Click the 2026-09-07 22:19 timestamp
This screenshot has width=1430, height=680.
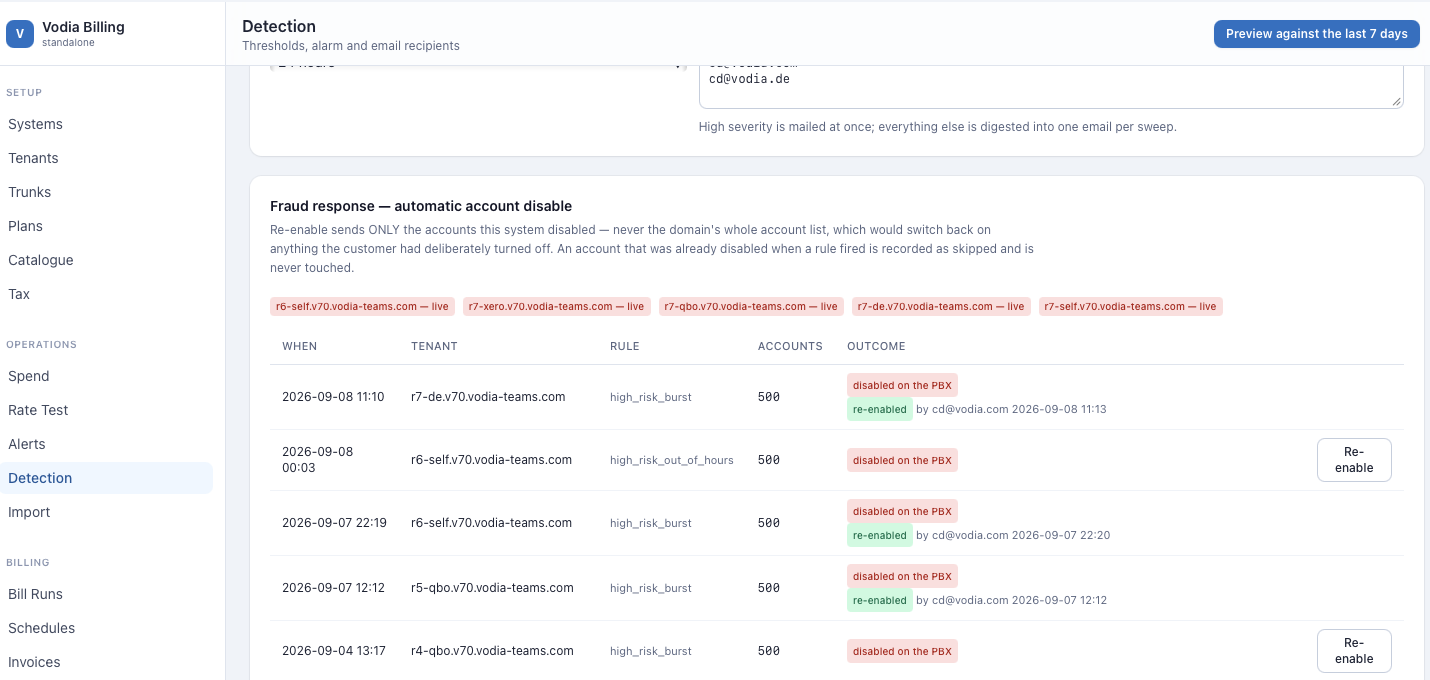click(334, 523)
